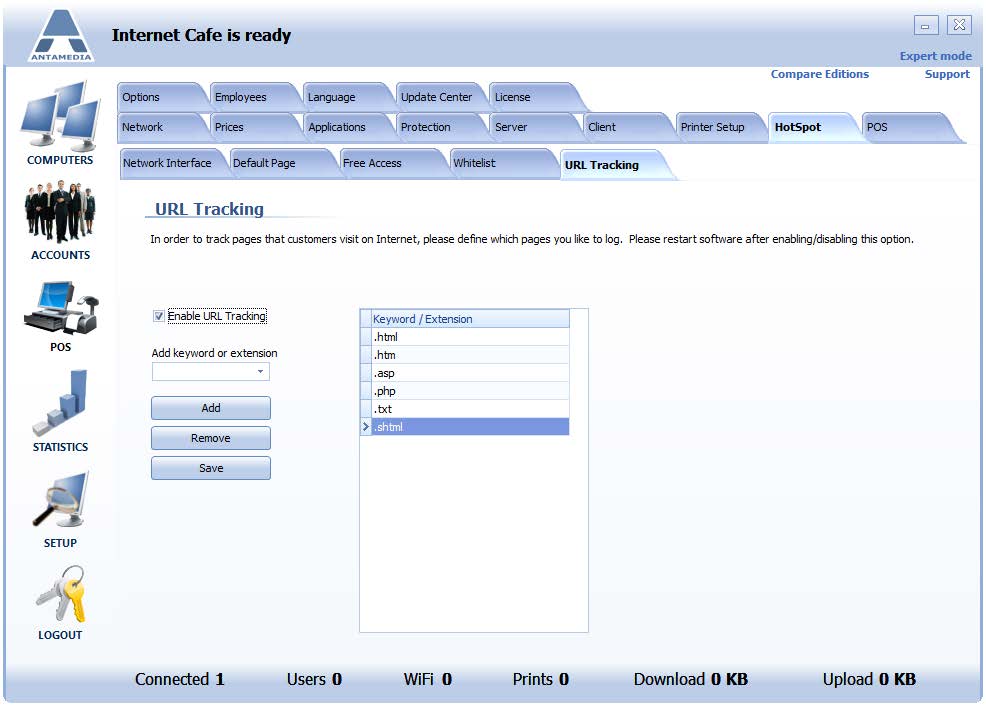The height and width of the screenshot is (707, 986).
Task: Click the Antamedia logo
Action: coord(61,35)
